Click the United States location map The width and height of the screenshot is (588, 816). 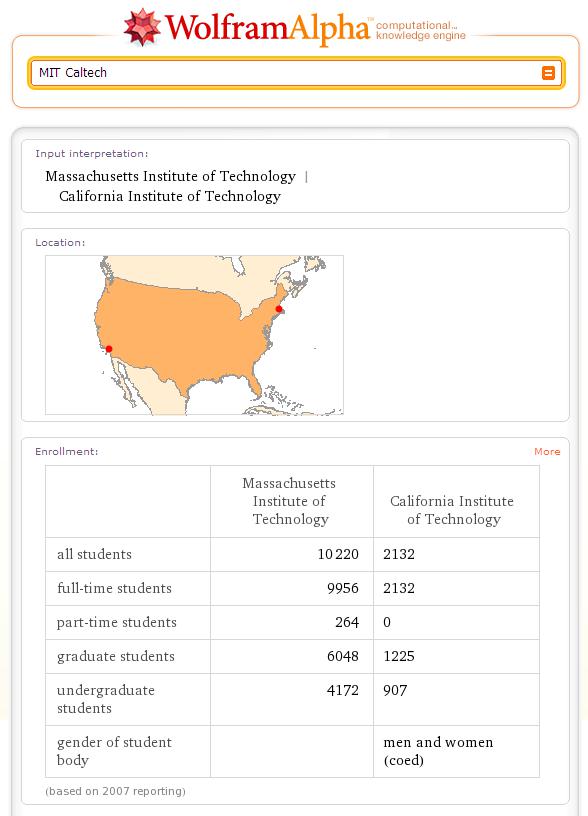click(x=194, y=335)
